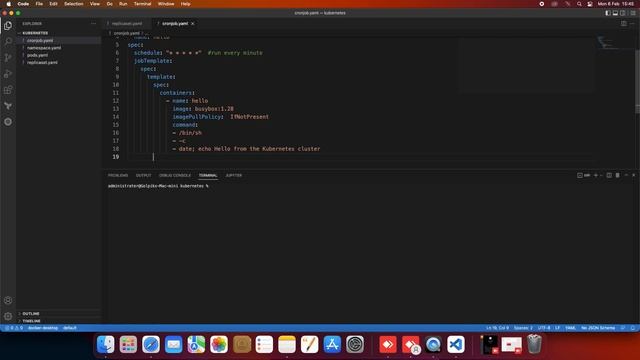Expand the TIMELINE section
Image resolution: width=640 pixels, height=360 pixels.
pos(31,321)
